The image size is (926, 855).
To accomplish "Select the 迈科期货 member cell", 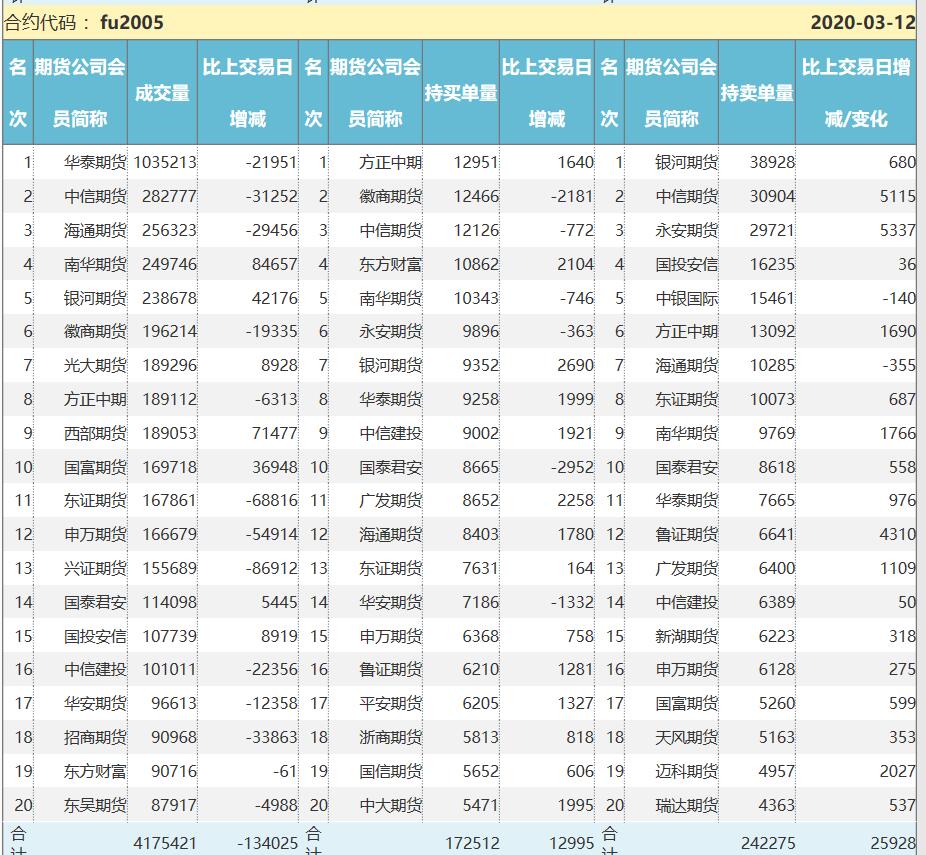I will (x=686, y=771).
